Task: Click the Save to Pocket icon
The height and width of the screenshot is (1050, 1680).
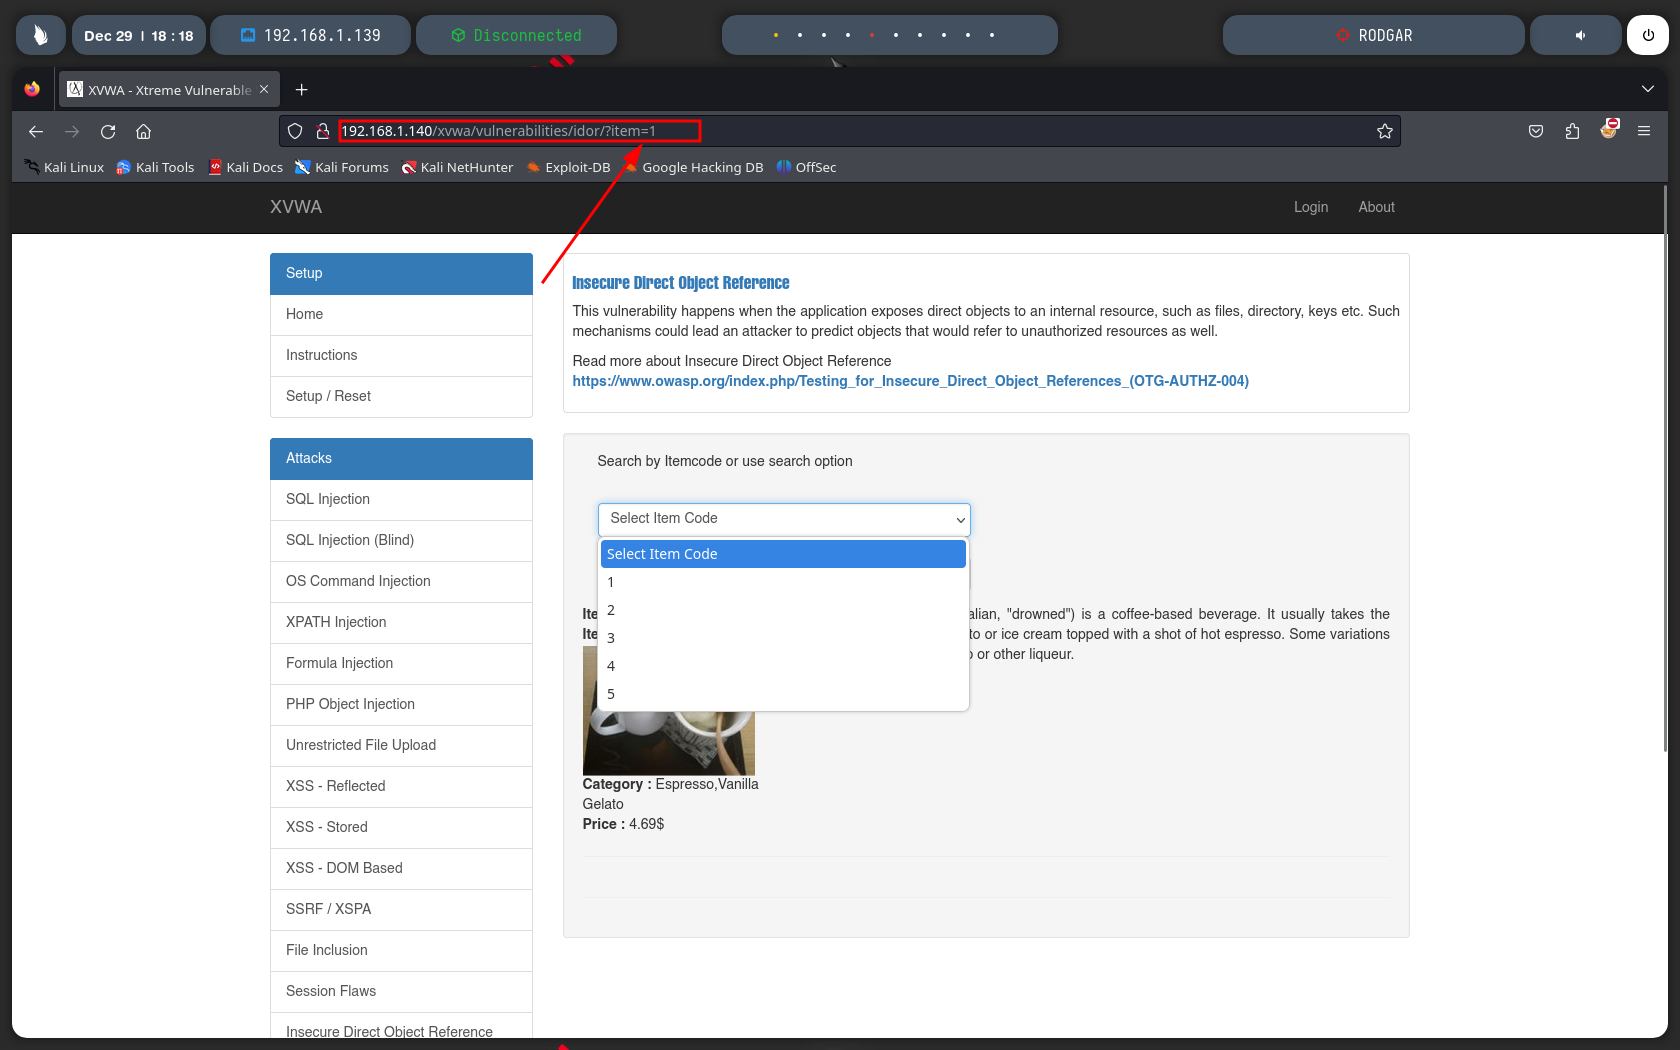Action: (x=1536, y=131)
